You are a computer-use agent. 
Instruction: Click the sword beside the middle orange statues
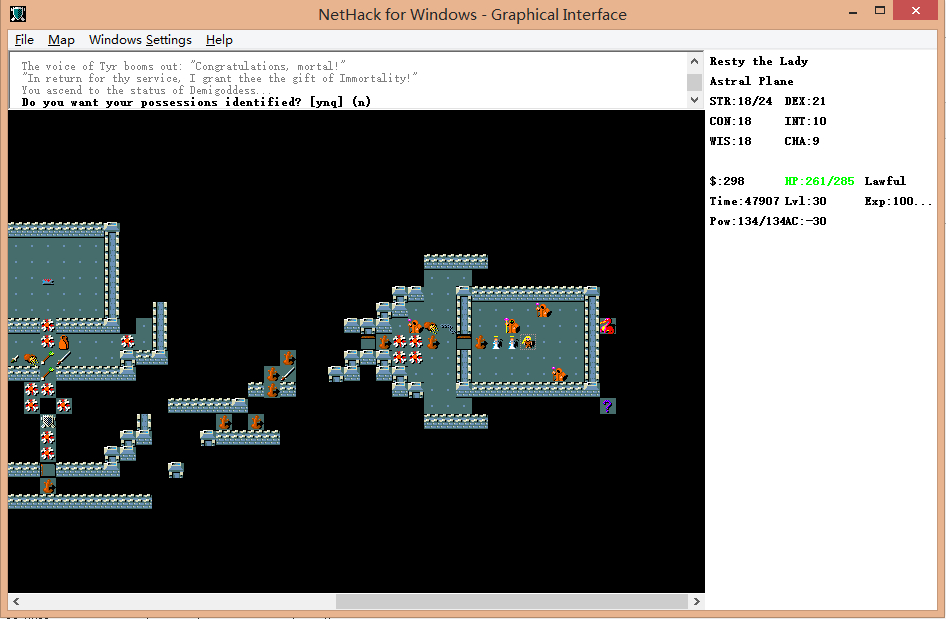[288, 374]
